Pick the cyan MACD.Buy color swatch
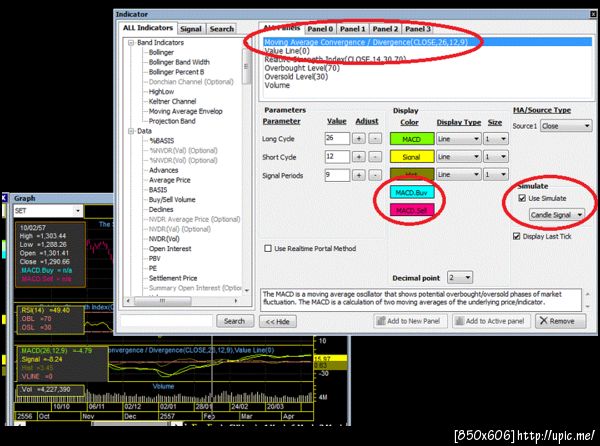 412,192
